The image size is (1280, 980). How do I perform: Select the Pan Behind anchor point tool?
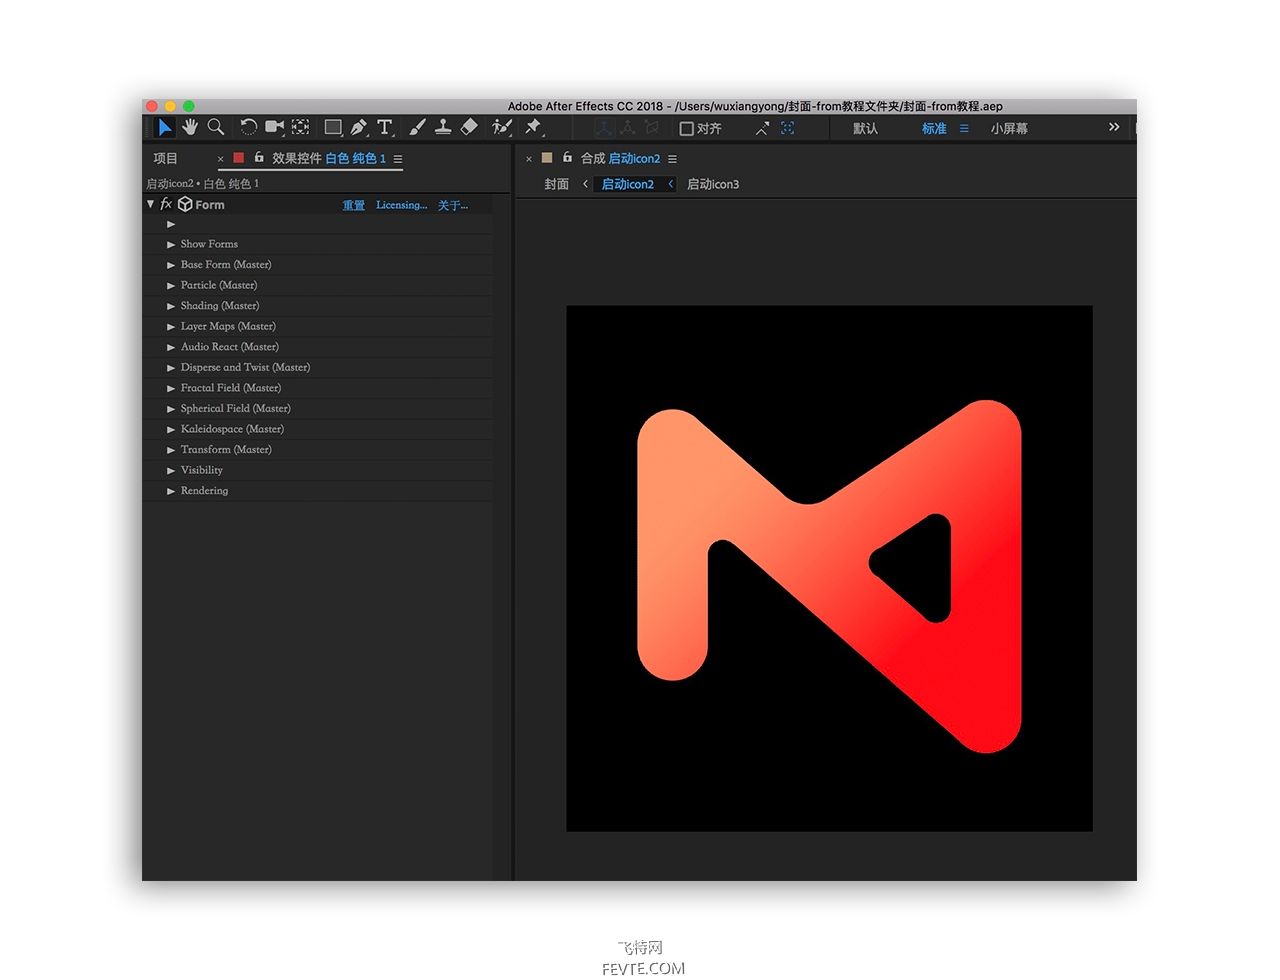[301, 127]
